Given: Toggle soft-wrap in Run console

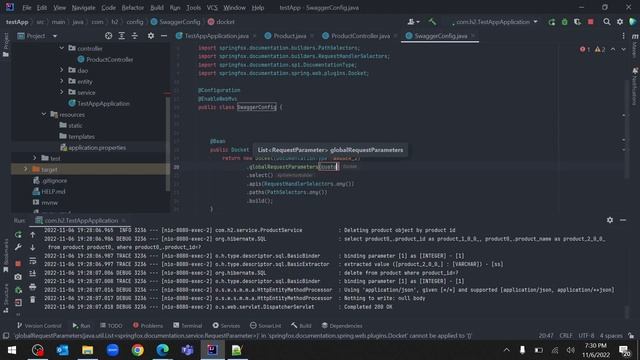Looking at the screenshot, I should coord(33,261).
